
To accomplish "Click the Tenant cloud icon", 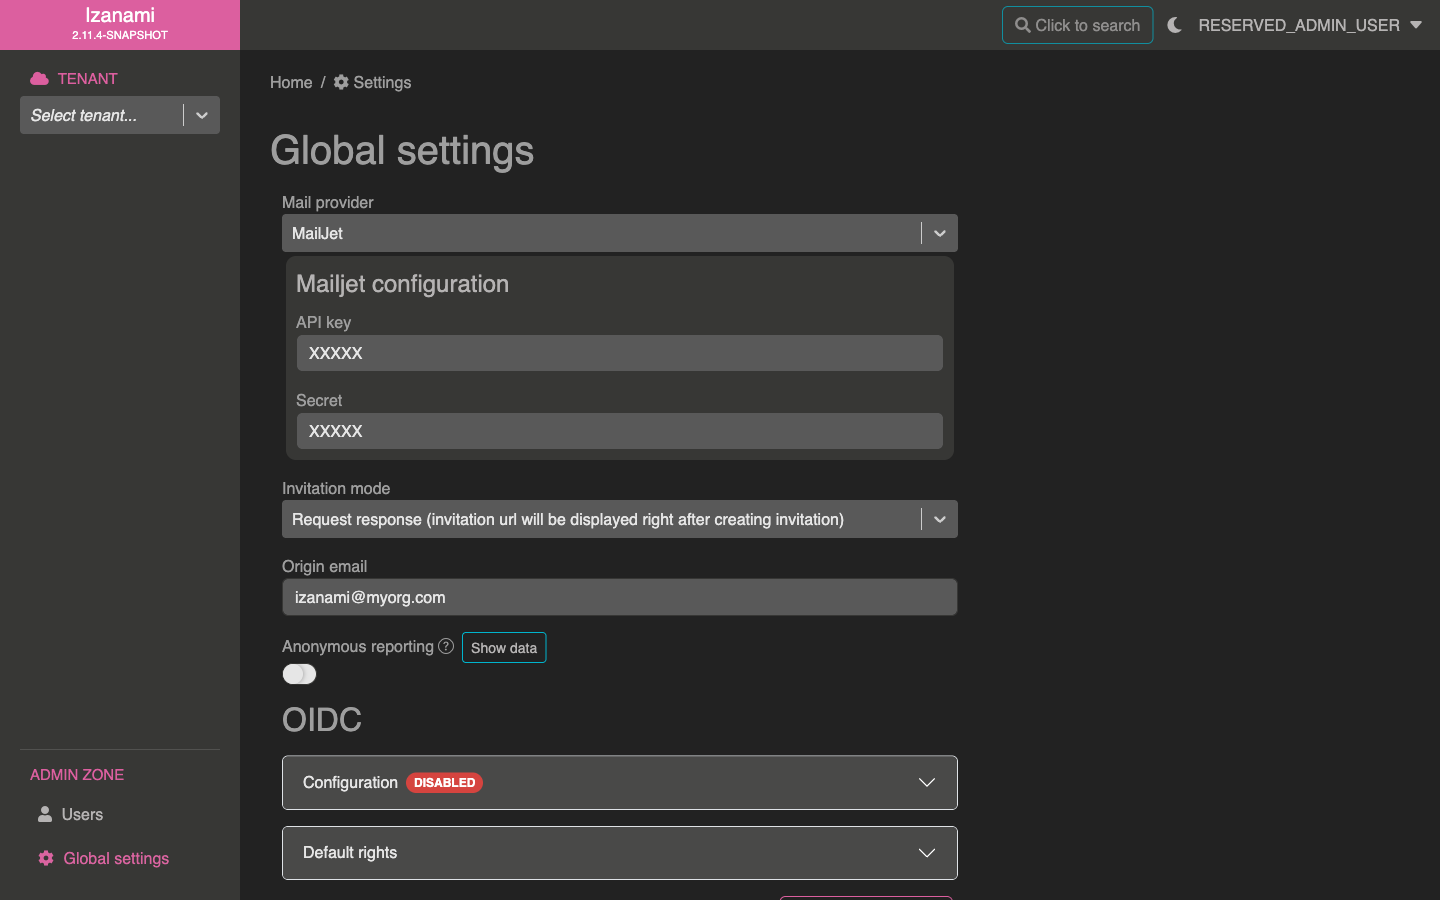I will tap(39, 79).
